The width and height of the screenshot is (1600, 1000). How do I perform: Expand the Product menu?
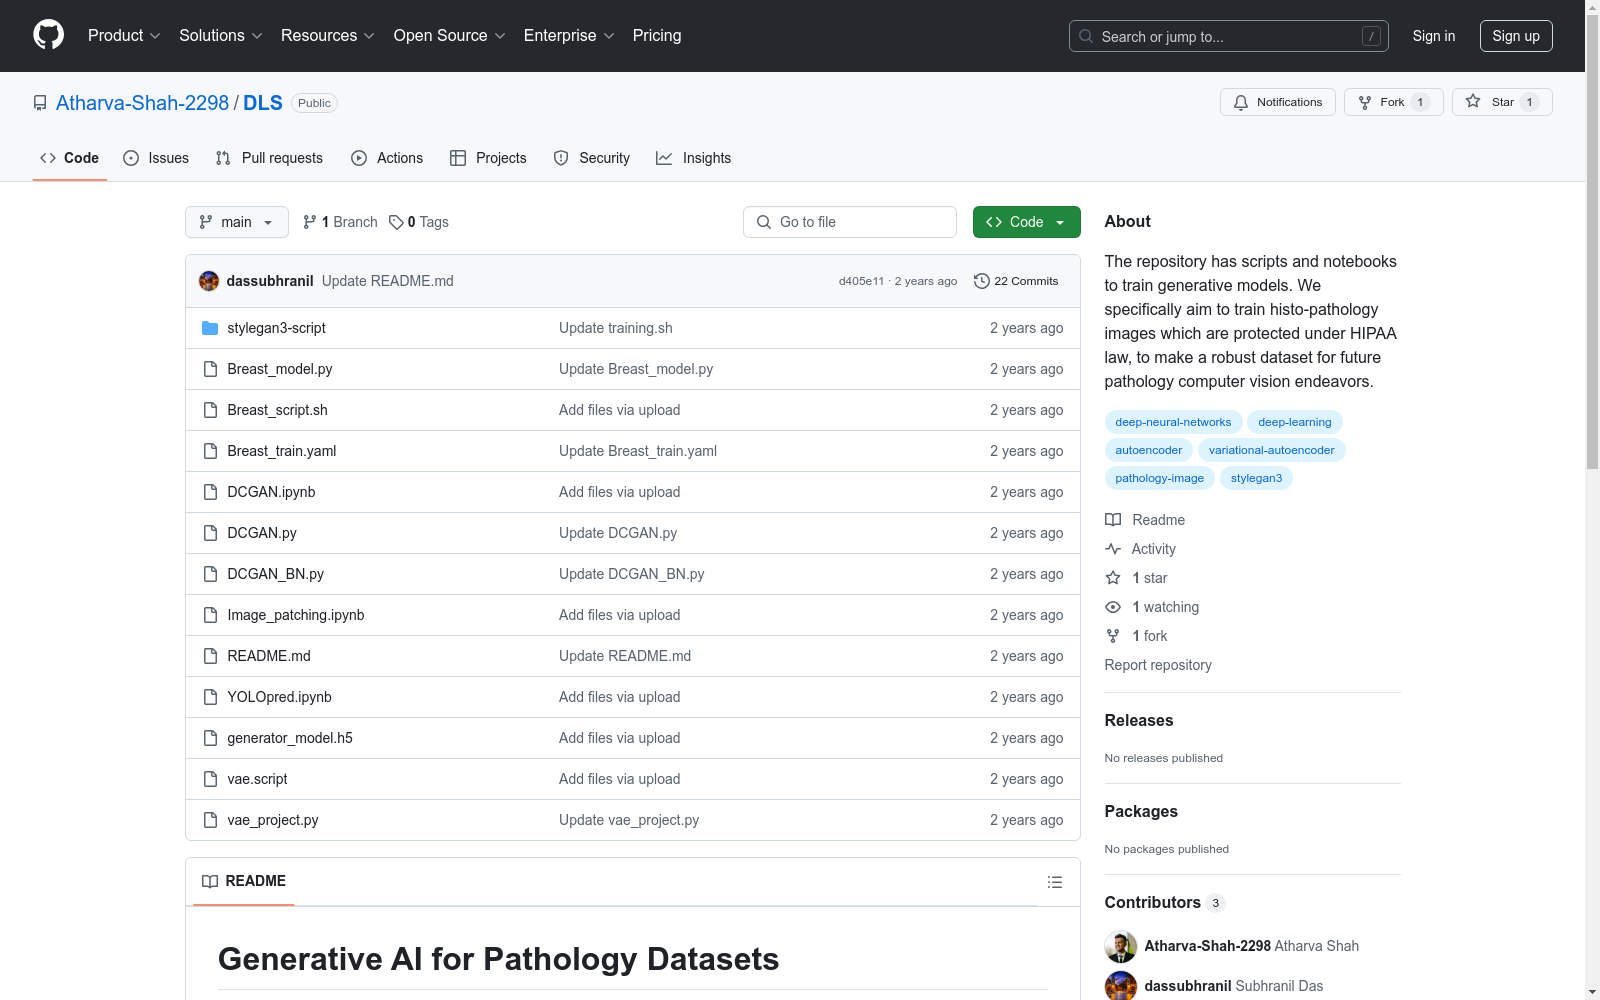[x=124, y=35]
